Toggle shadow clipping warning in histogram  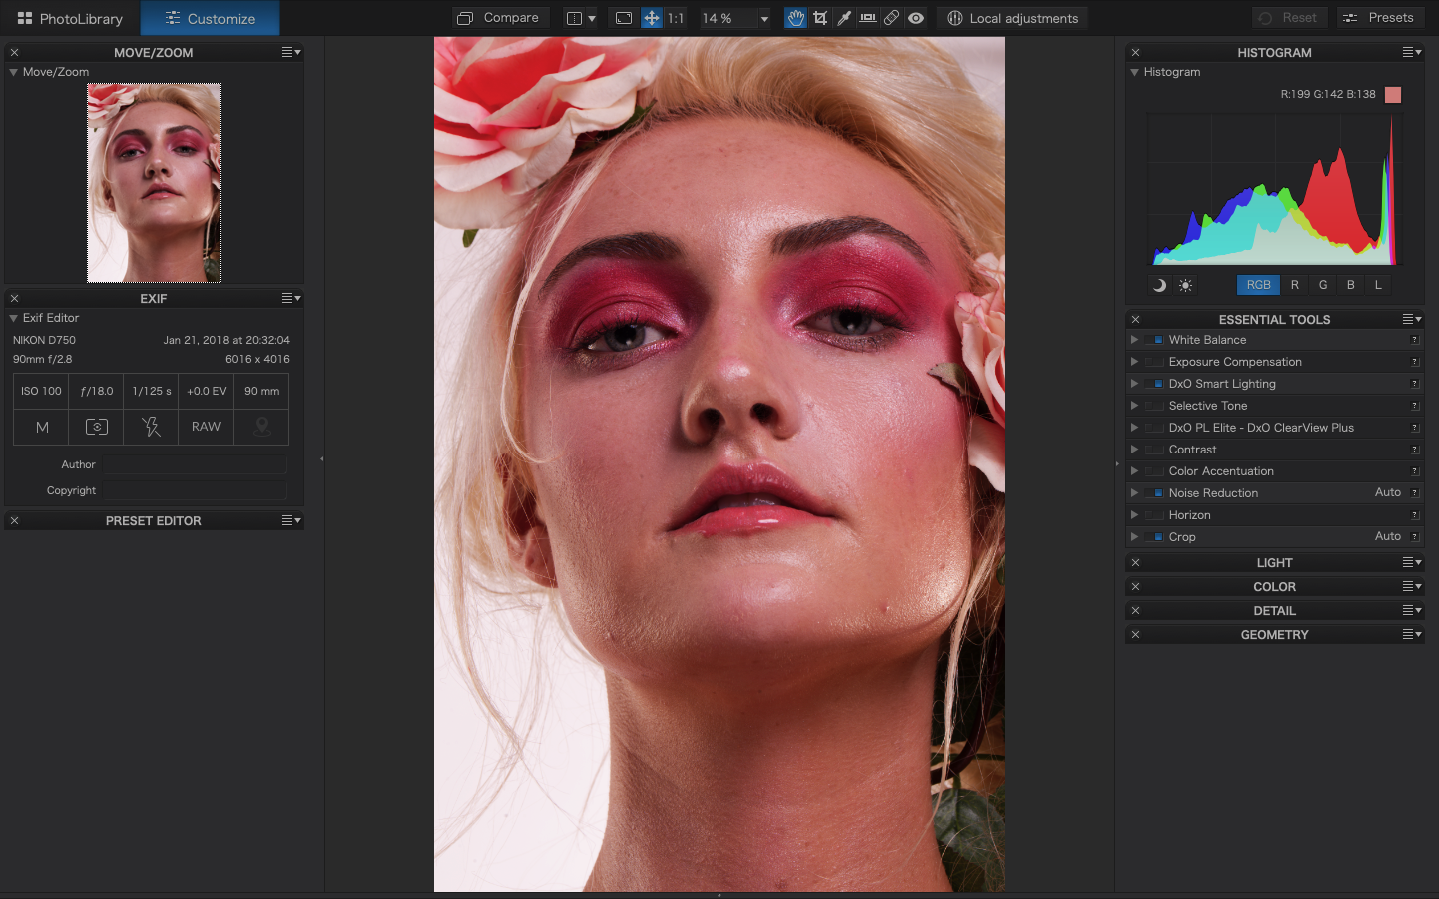[1158, 285]
